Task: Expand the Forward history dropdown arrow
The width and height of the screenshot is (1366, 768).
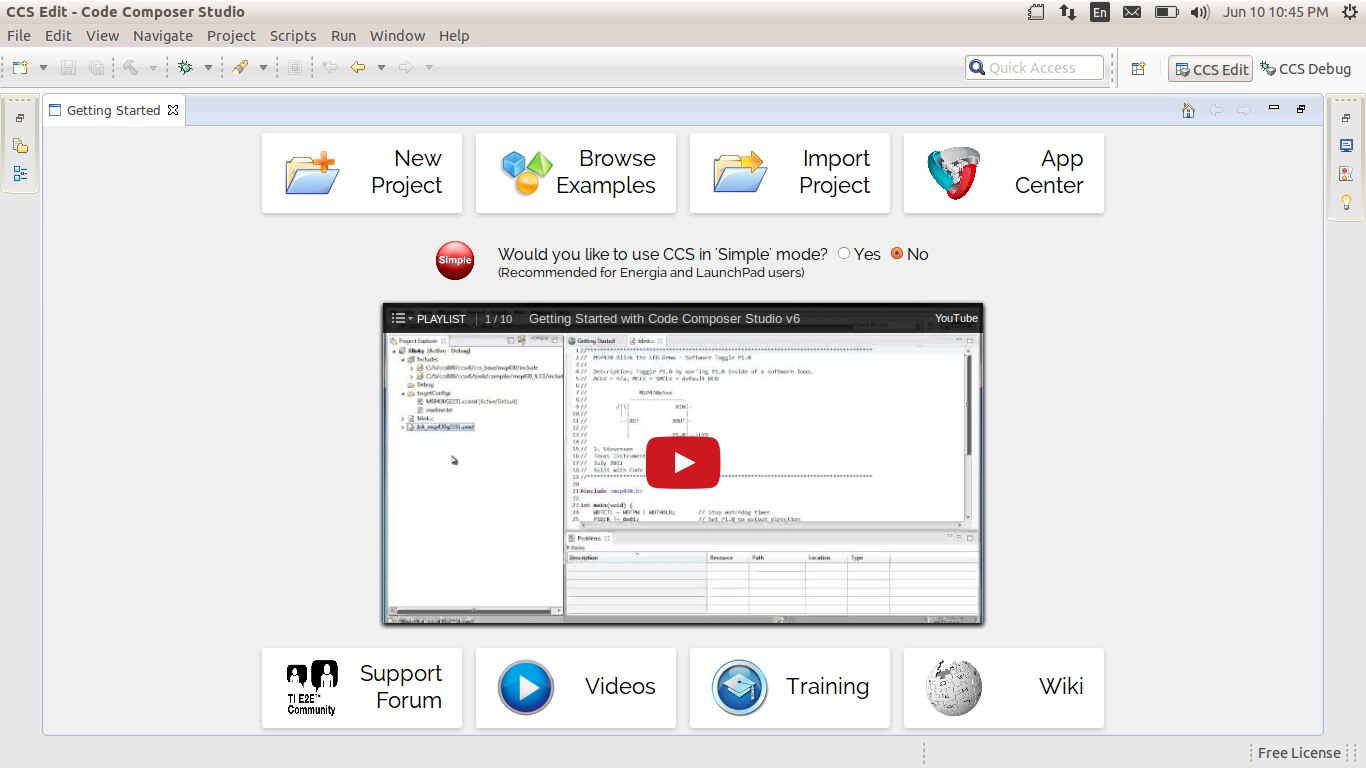Action: pos(429,68)
